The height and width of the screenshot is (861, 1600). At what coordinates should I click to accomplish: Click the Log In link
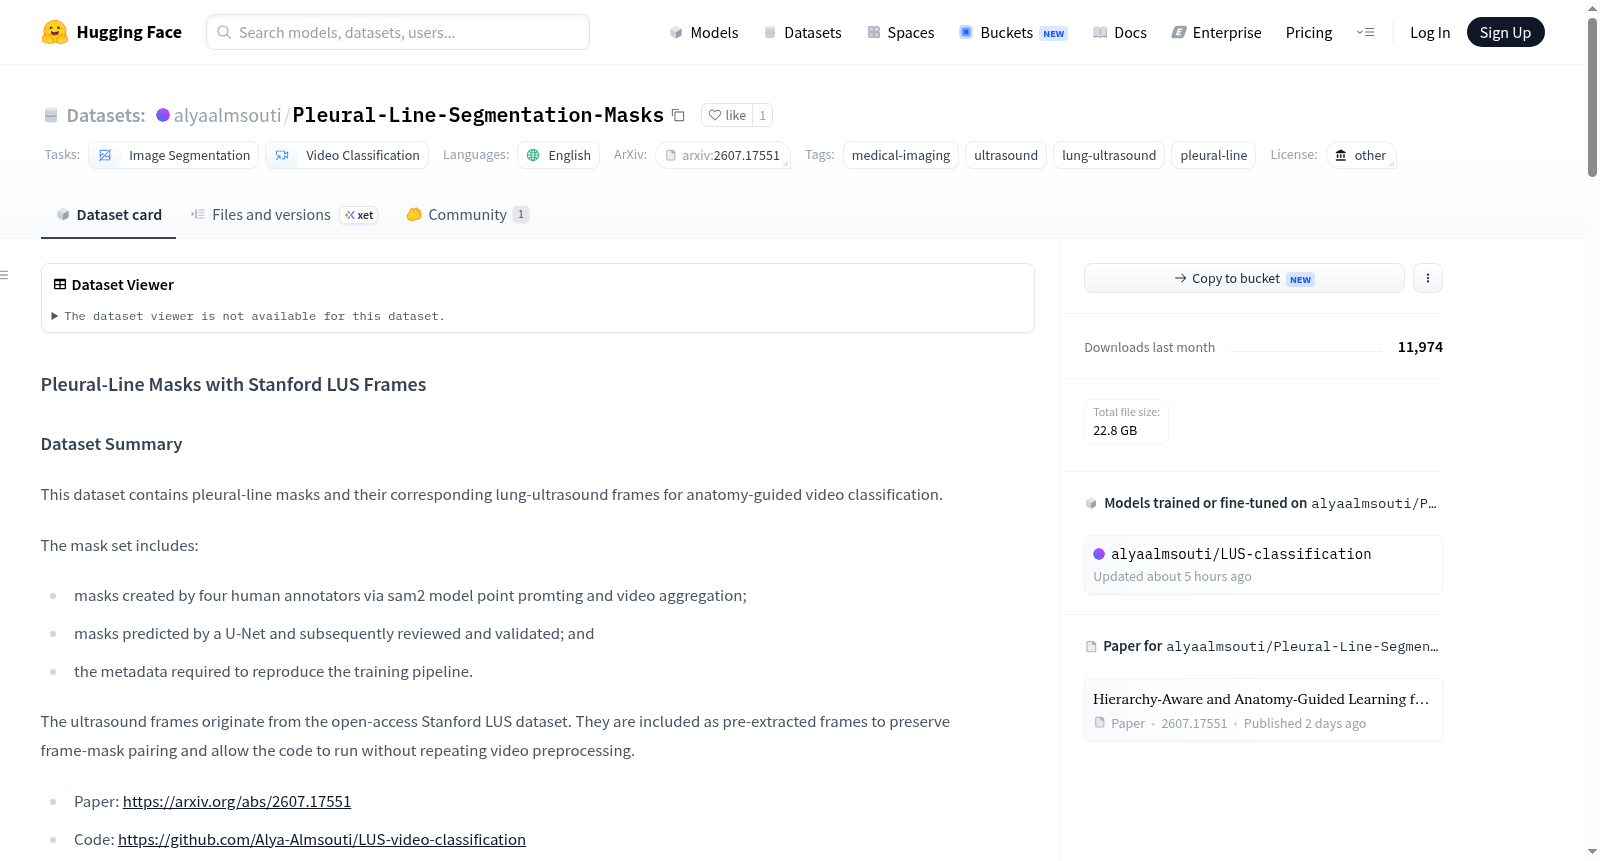[x=1430, y=32]
